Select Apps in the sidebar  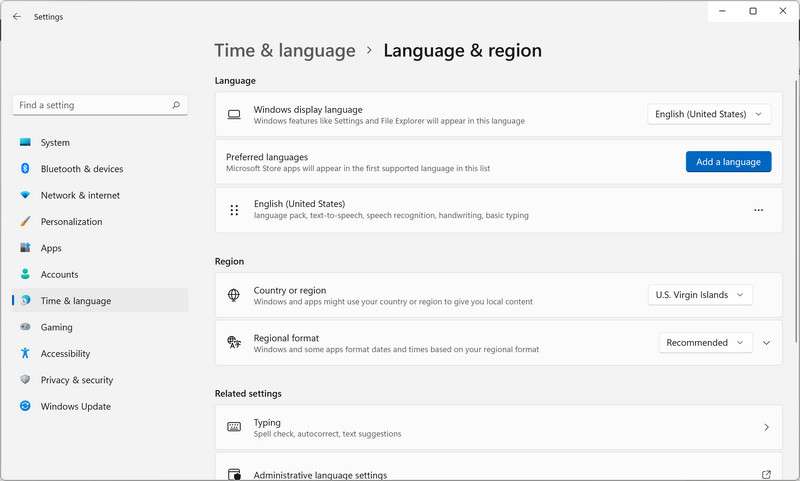pyautogui.click(x=51, y=248)
